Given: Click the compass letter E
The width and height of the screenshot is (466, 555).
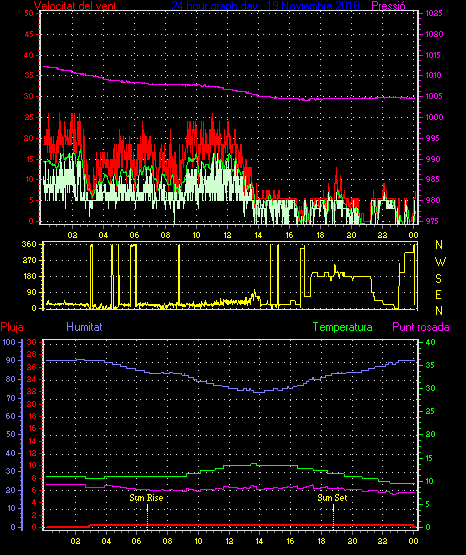Looking at the screenshot, I should point(438,295).
